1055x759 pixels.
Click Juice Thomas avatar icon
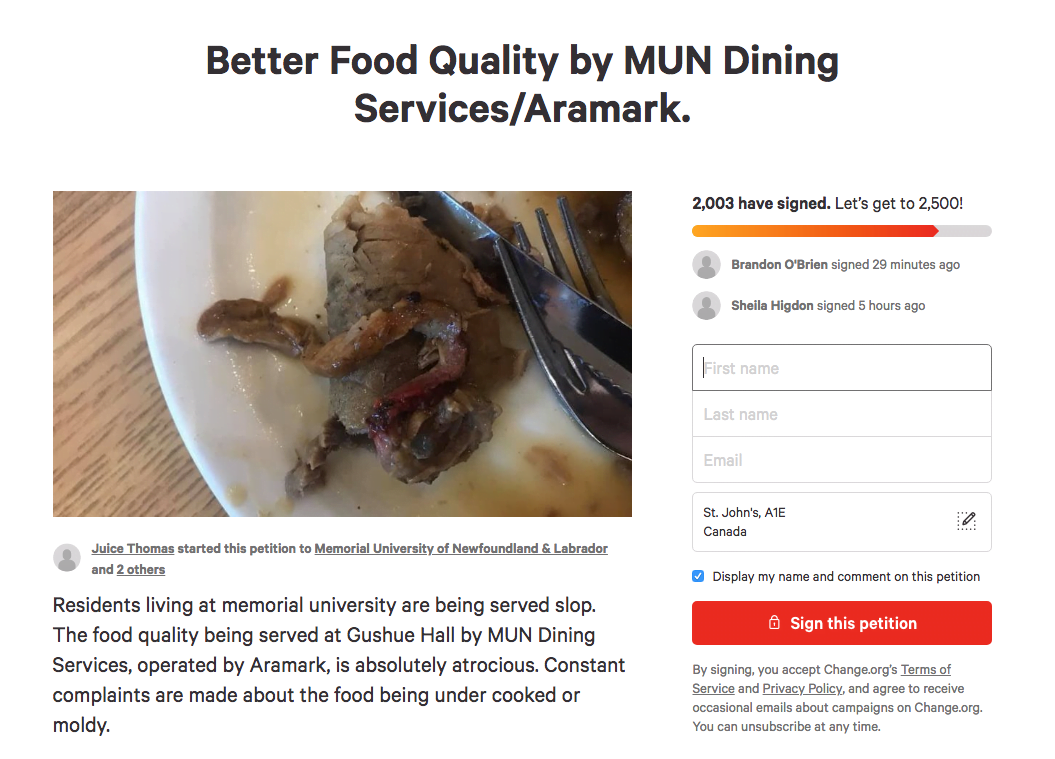pyautogui.click(x=67, y=558)
